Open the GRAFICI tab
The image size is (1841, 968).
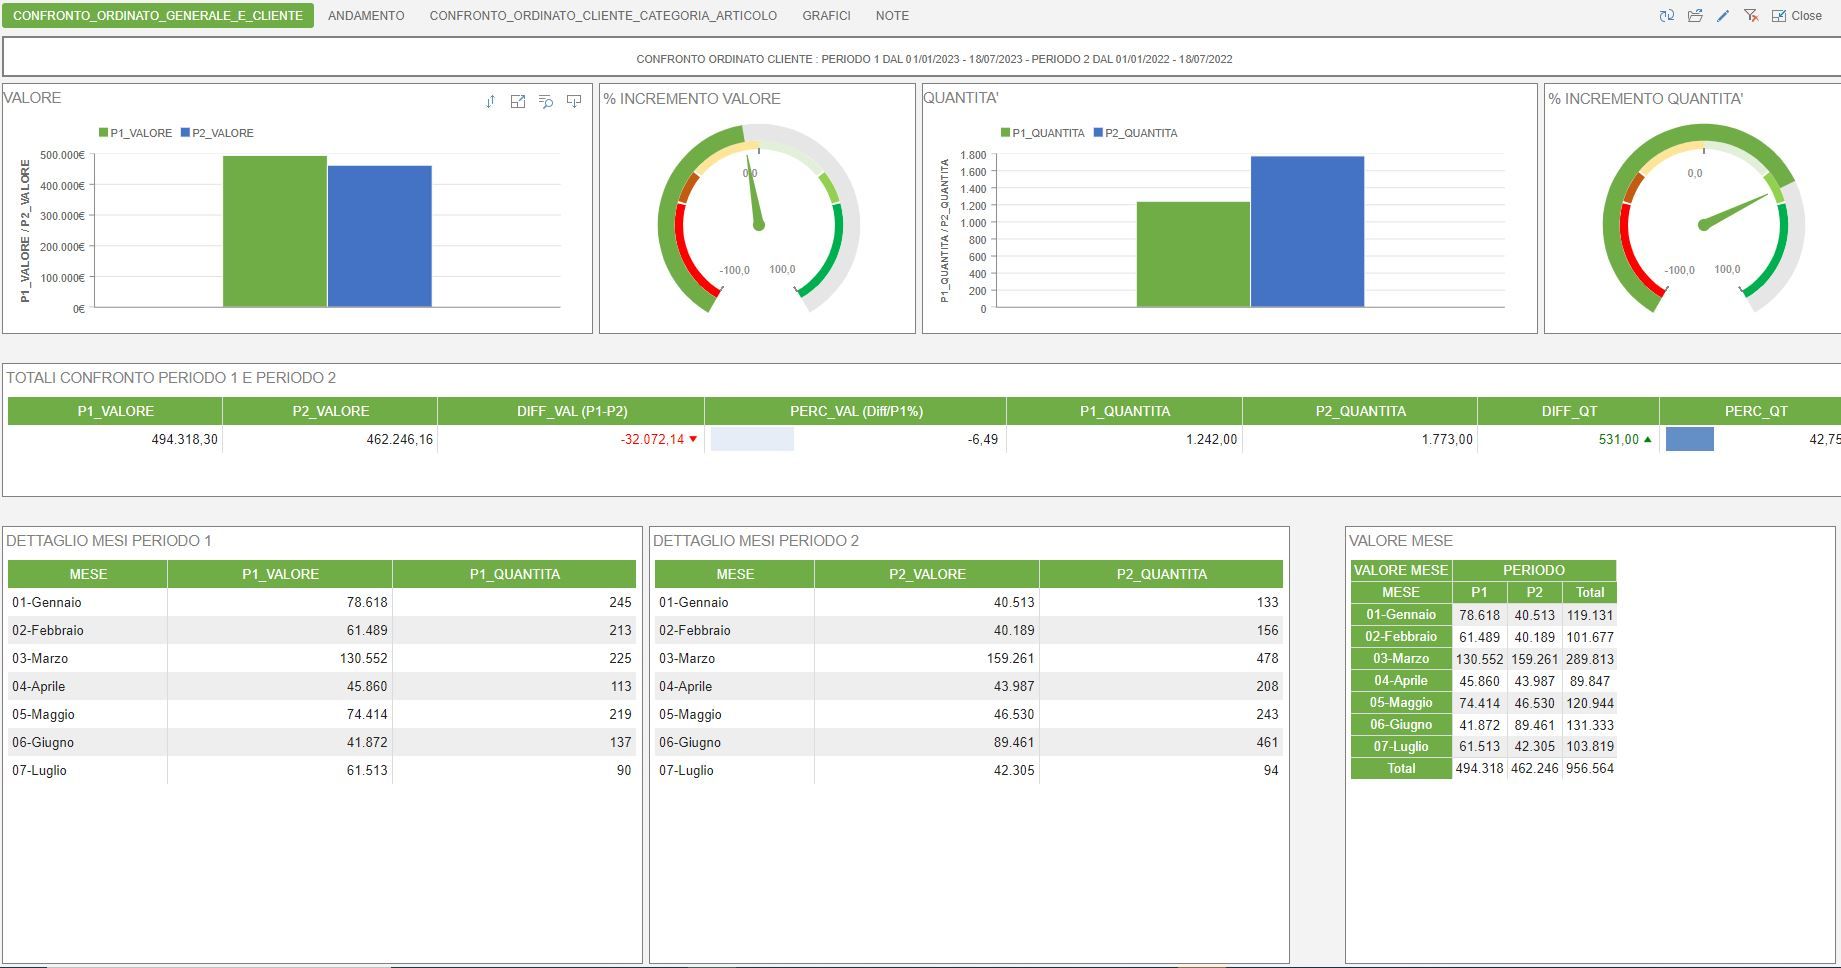point(826,16)
